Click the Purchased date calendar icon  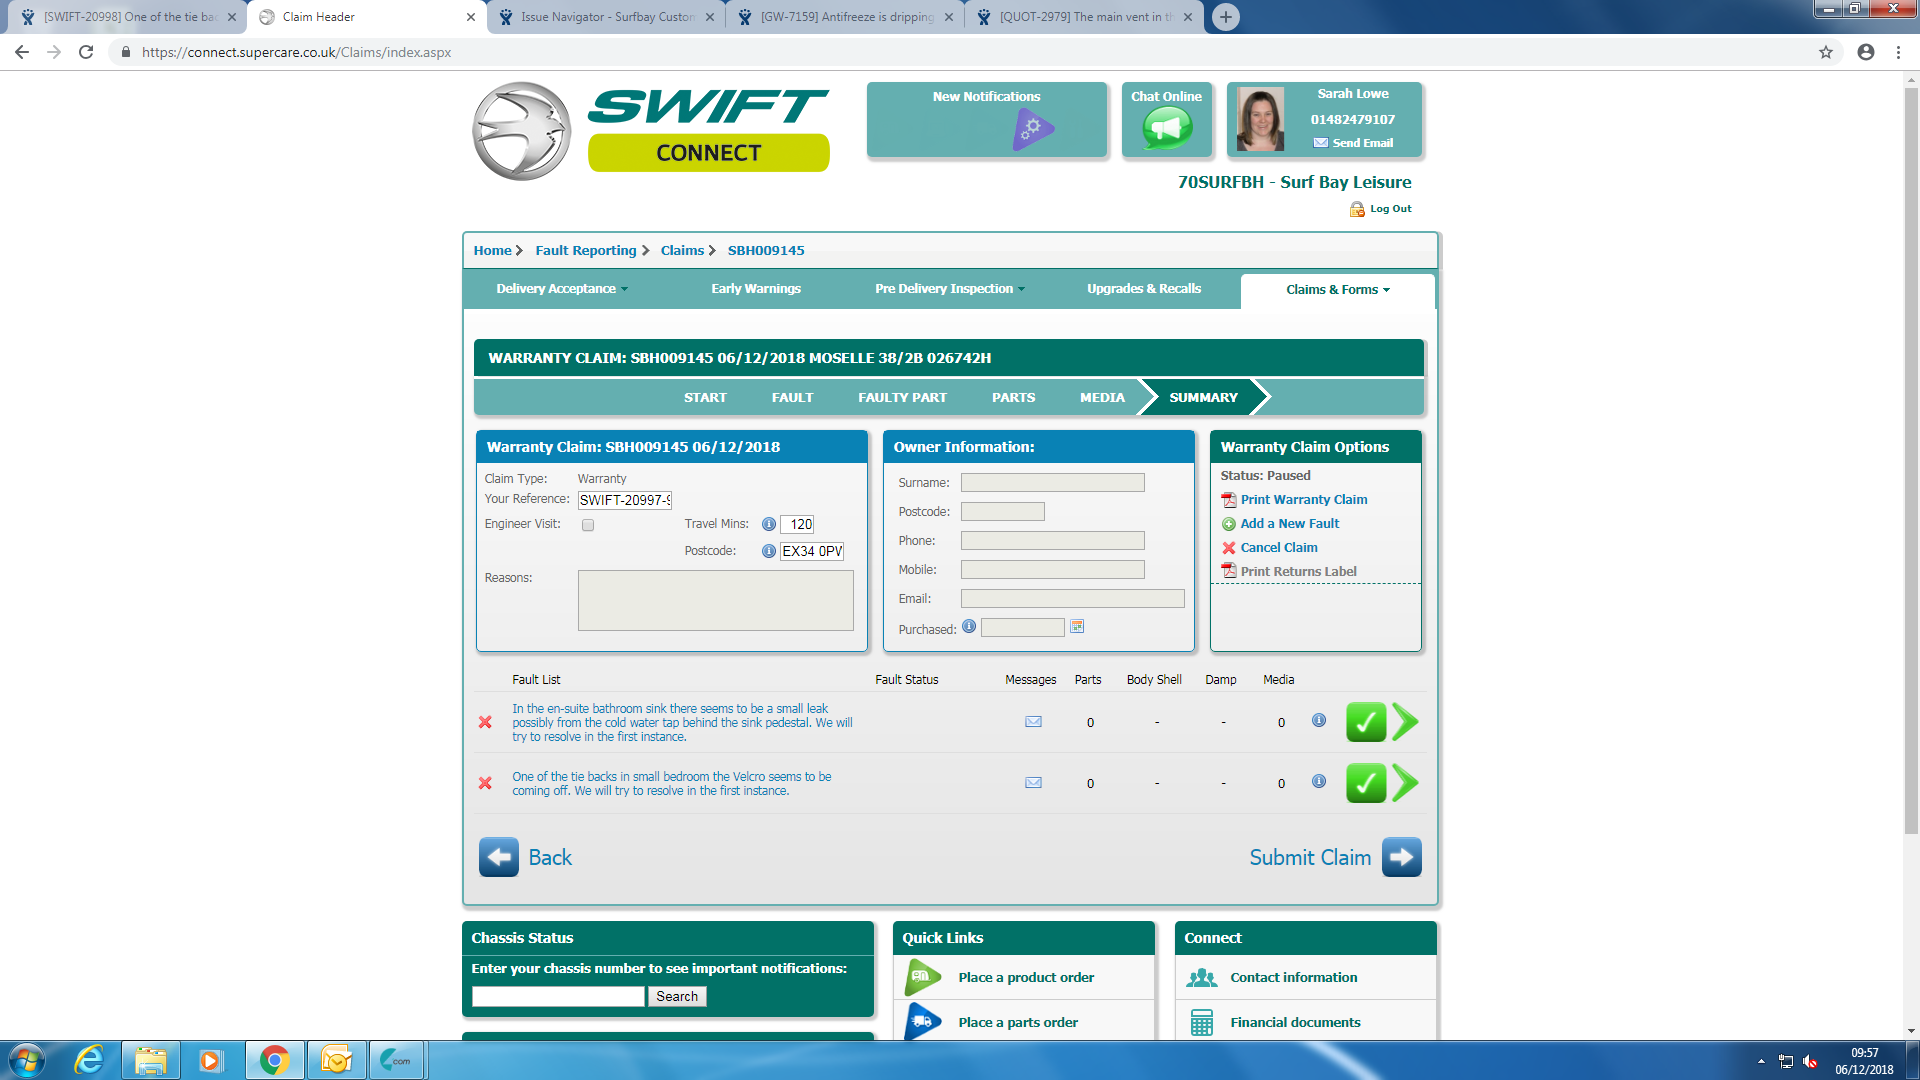tap(1077, 627)
